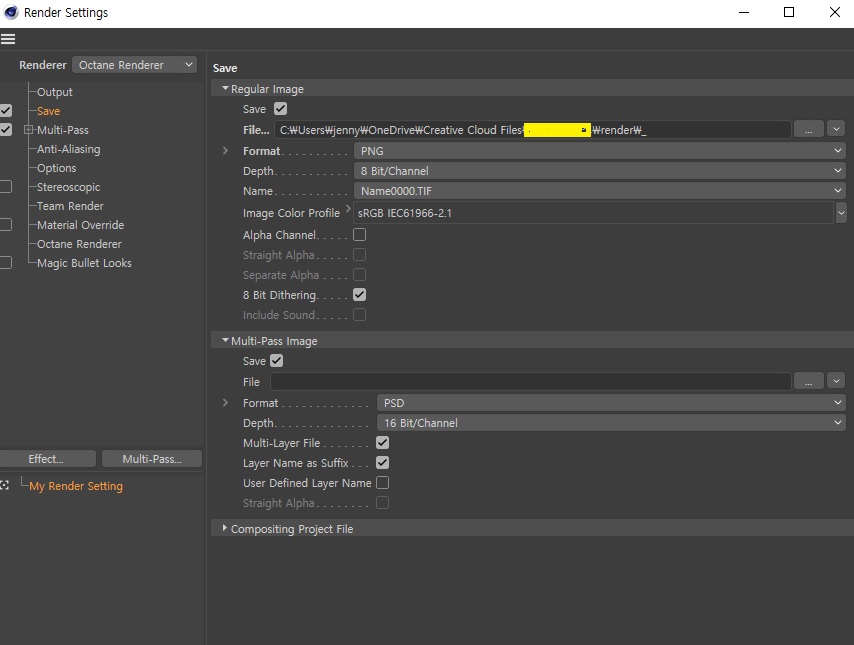This screenshot has height=645, width=854.
Task: Click the Effect... button
Action: 47,459
